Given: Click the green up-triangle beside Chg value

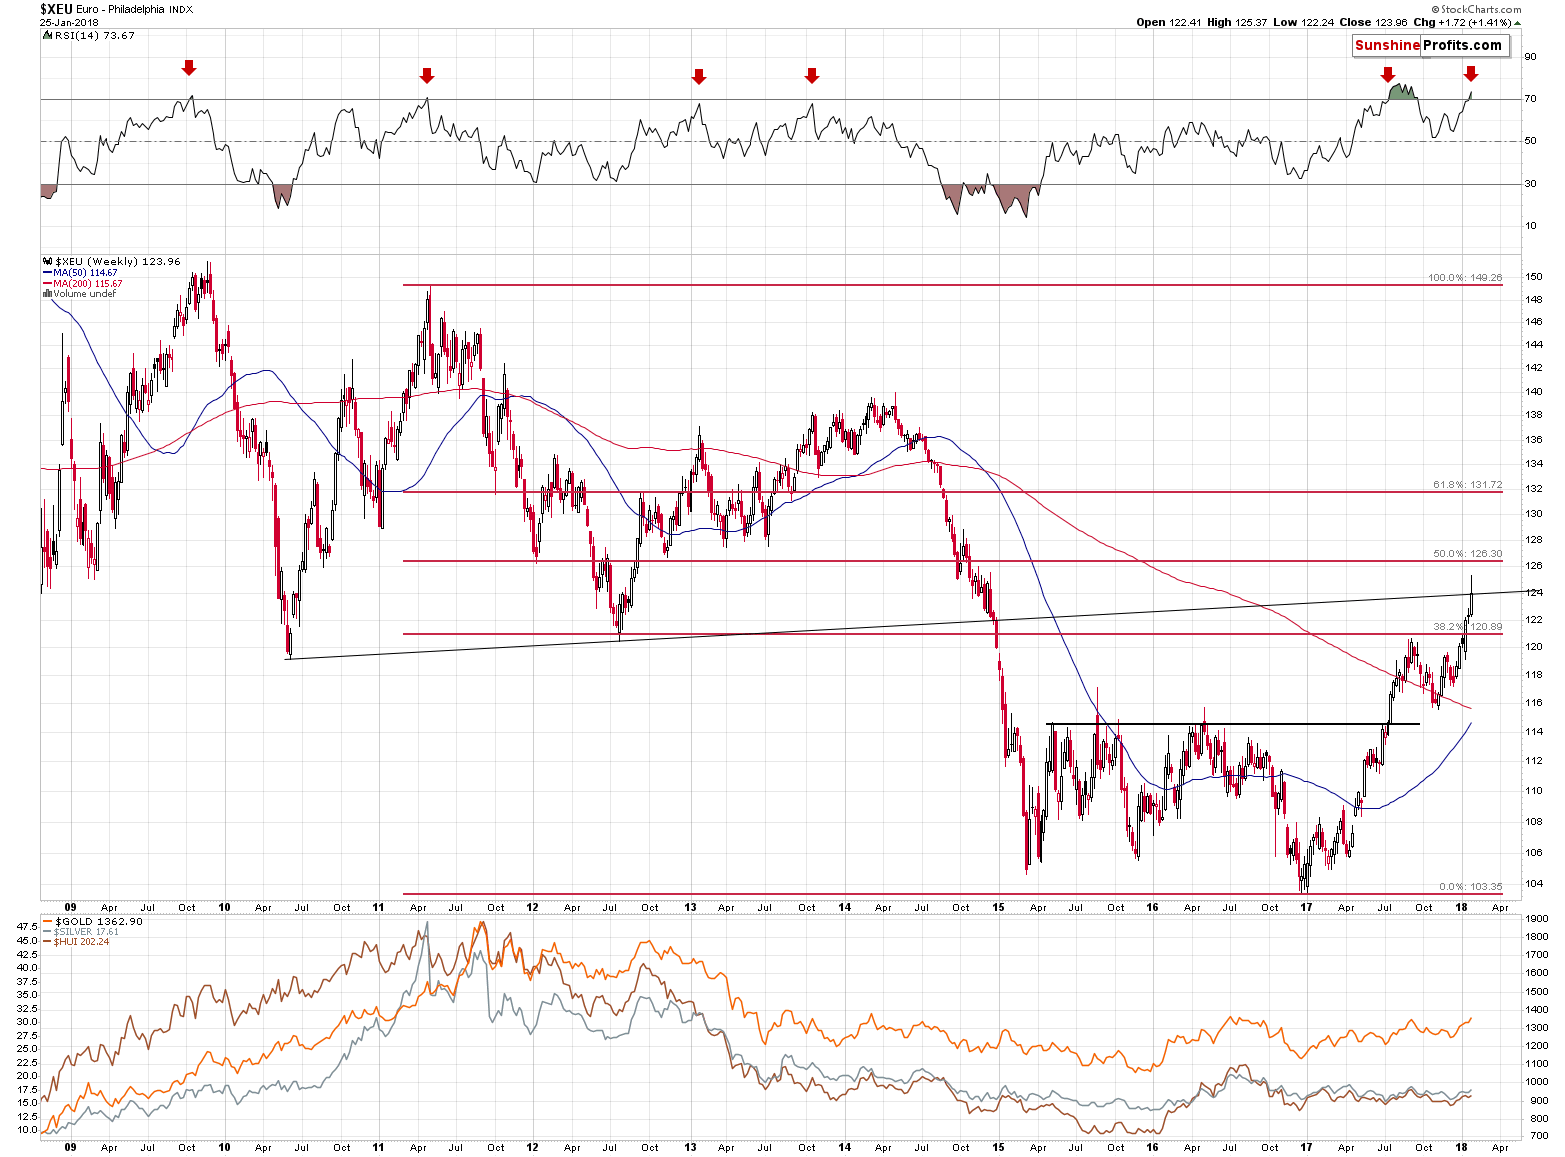Looking at the screenshot, I should point(1517,22).
